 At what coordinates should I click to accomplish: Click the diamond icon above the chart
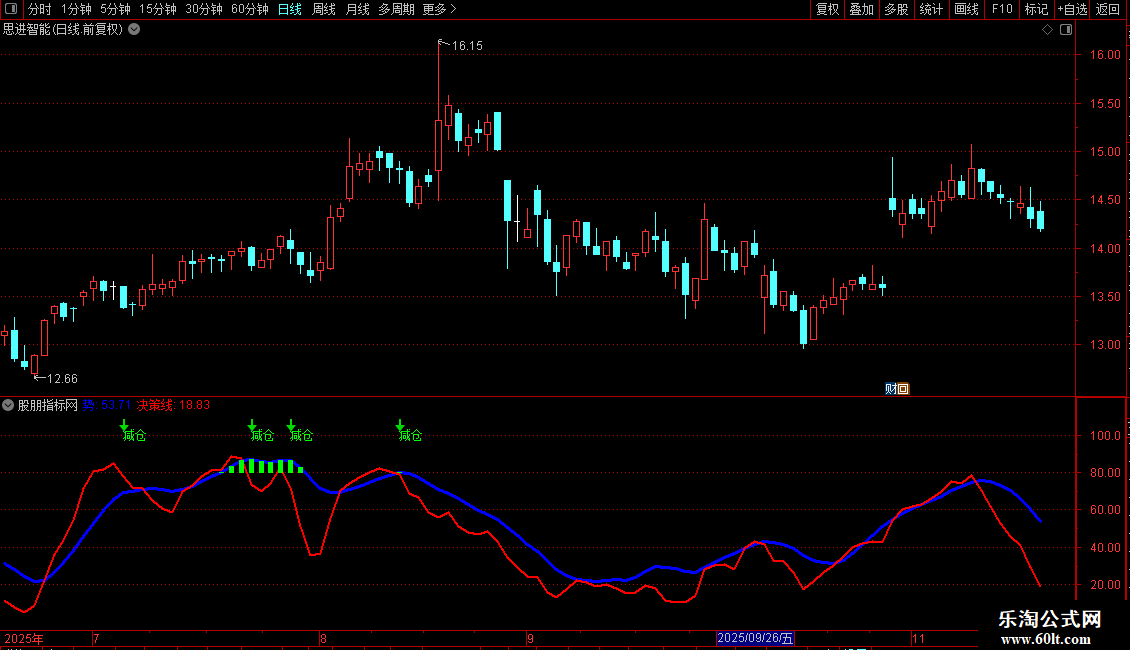pos(1048,30)
